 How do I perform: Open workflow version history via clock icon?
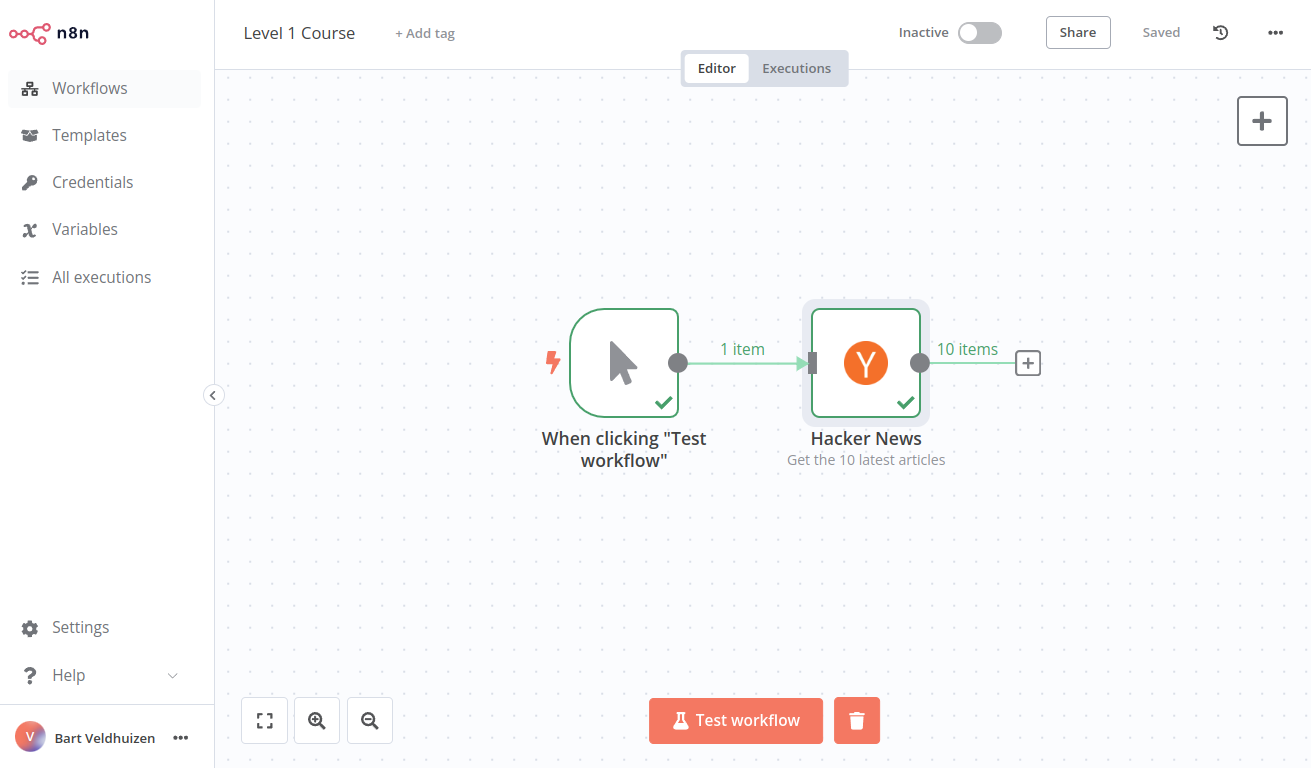coord(1220,32)
